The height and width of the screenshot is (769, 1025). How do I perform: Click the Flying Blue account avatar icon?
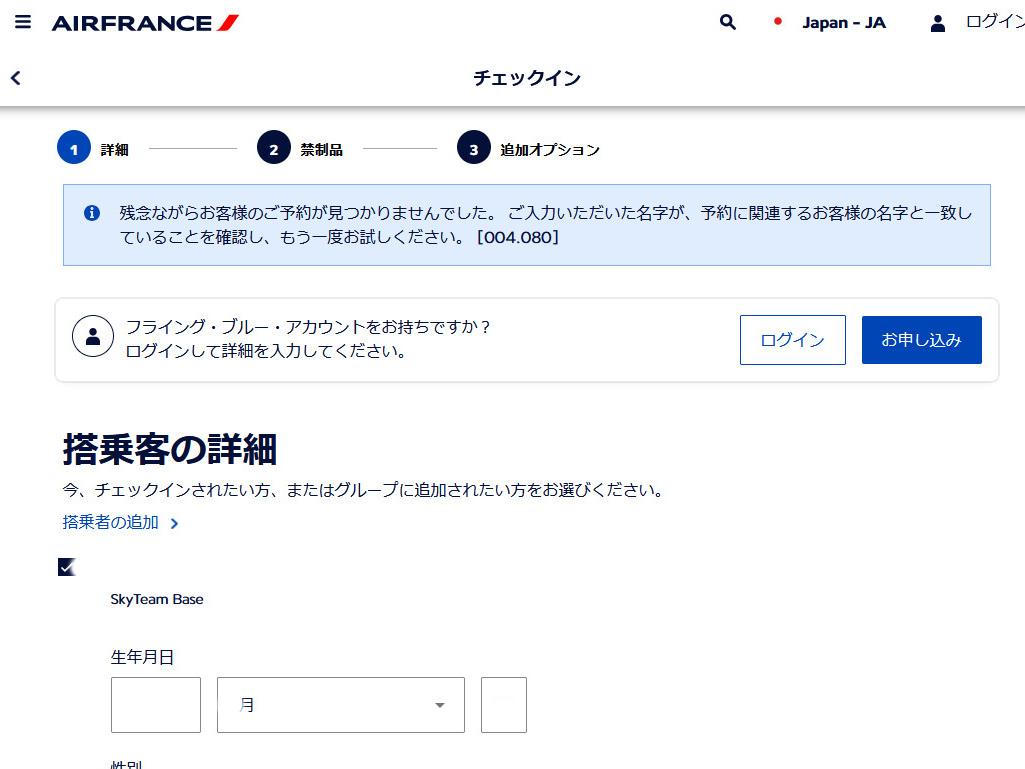coord(93,336)
